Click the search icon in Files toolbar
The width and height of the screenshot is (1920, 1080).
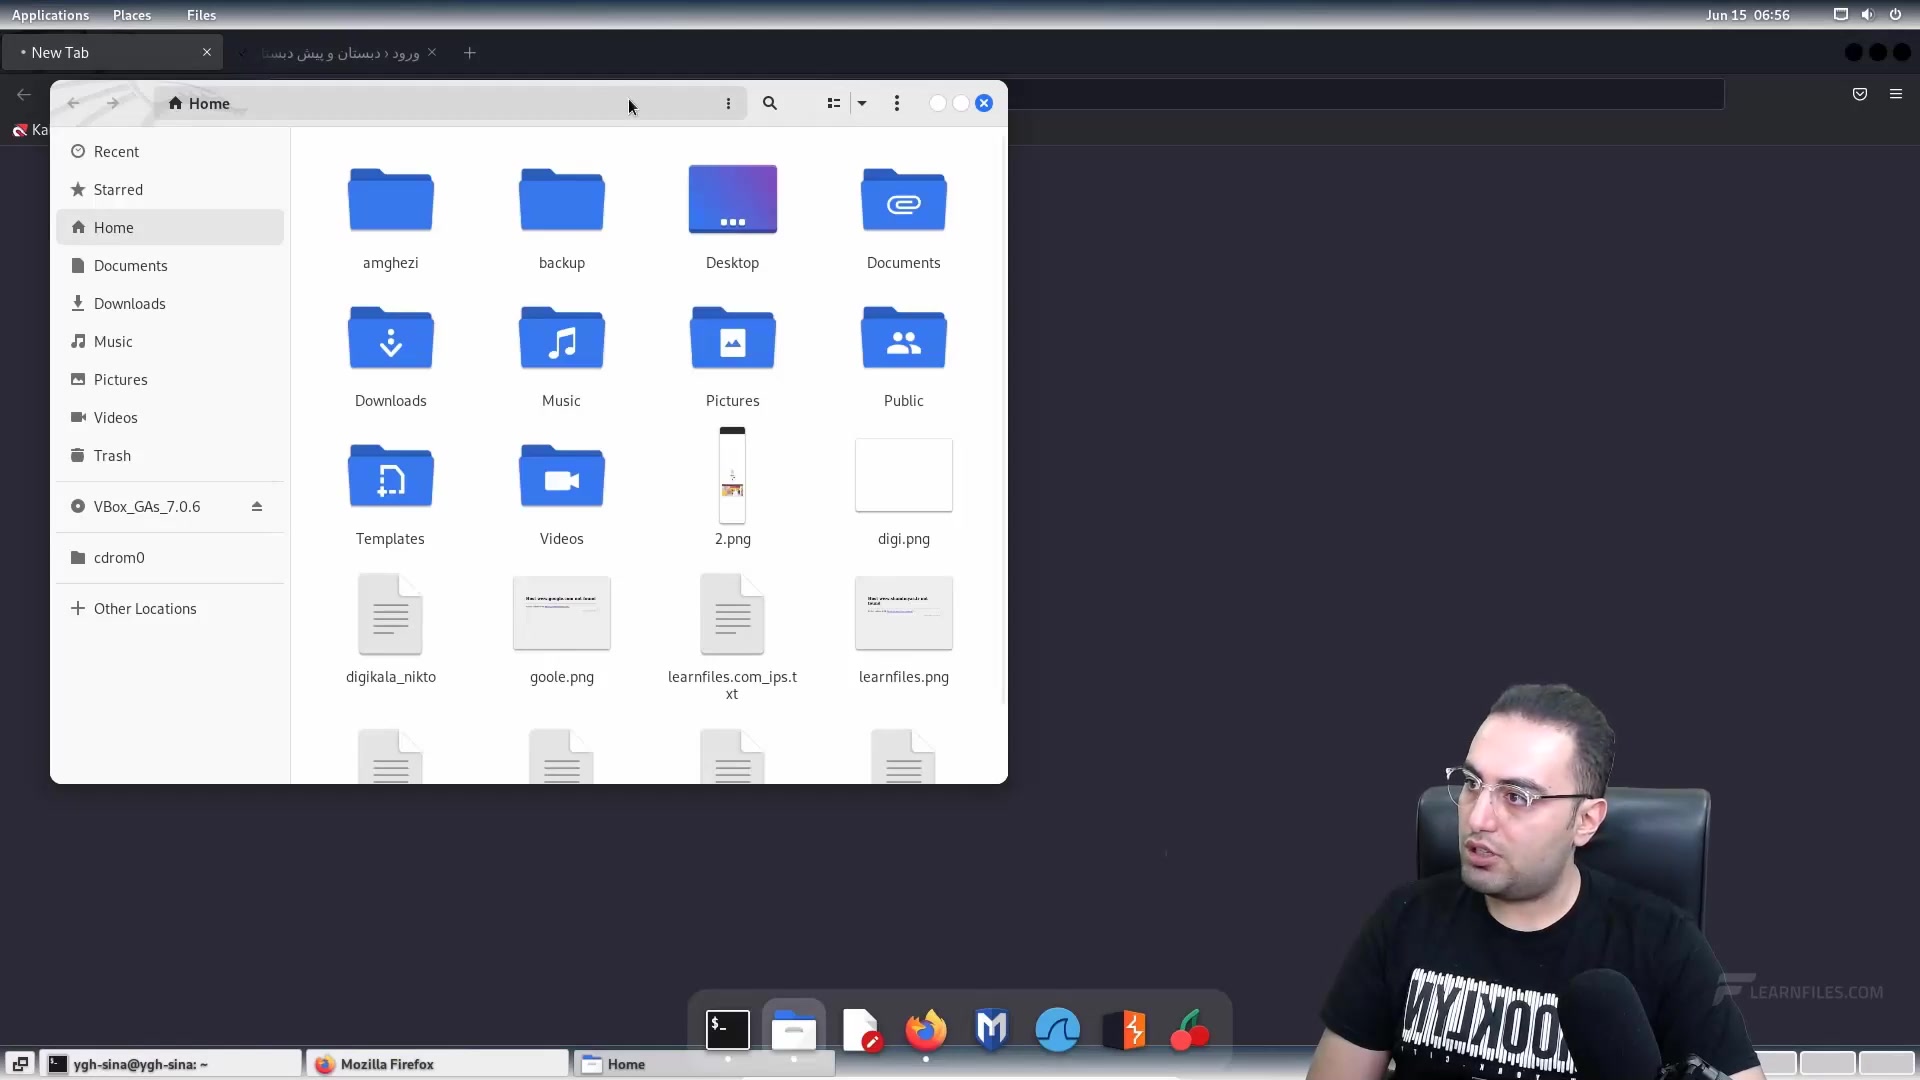769,103
